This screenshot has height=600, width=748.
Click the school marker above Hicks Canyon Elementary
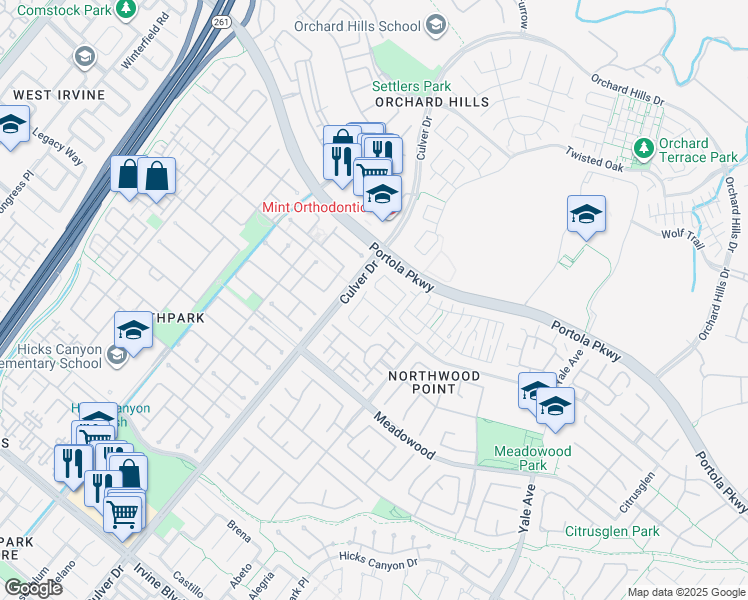pyautogui.click(x=134, y=333)
